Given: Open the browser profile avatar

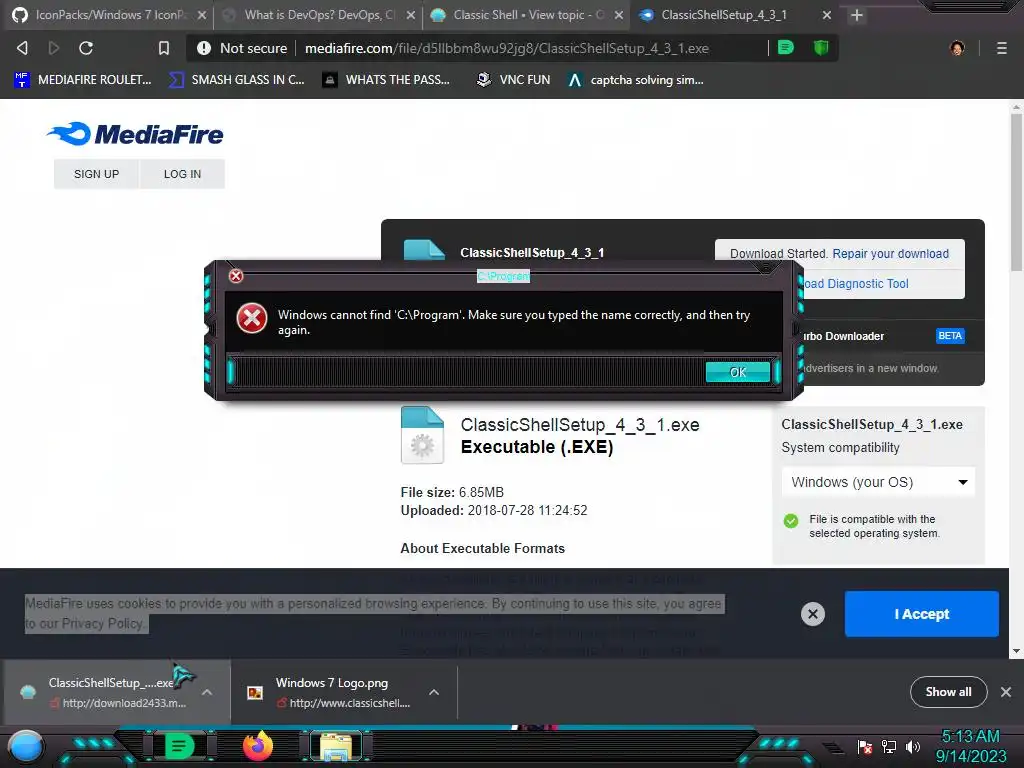Looking at the screenshot, I should coord(957,48).
